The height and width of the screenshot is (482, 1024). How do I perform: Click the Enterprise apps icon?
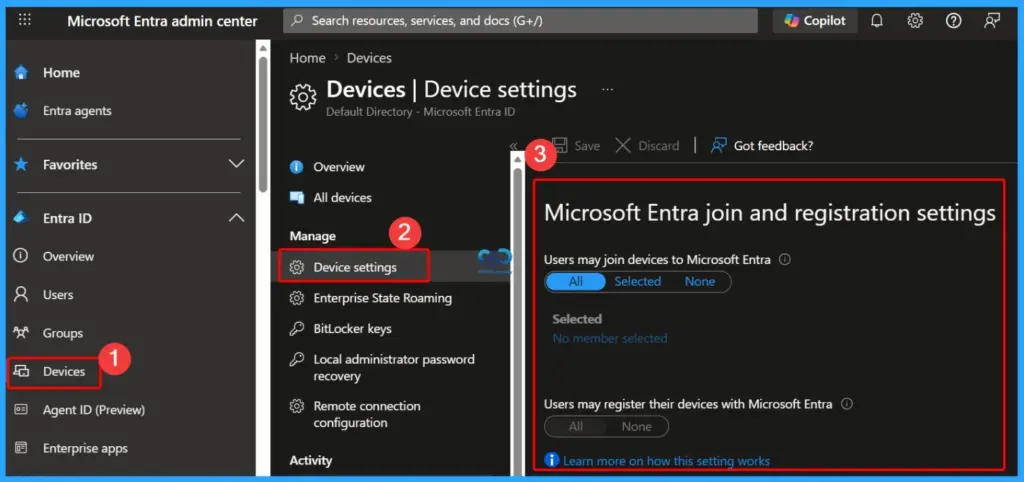(21, 448)
